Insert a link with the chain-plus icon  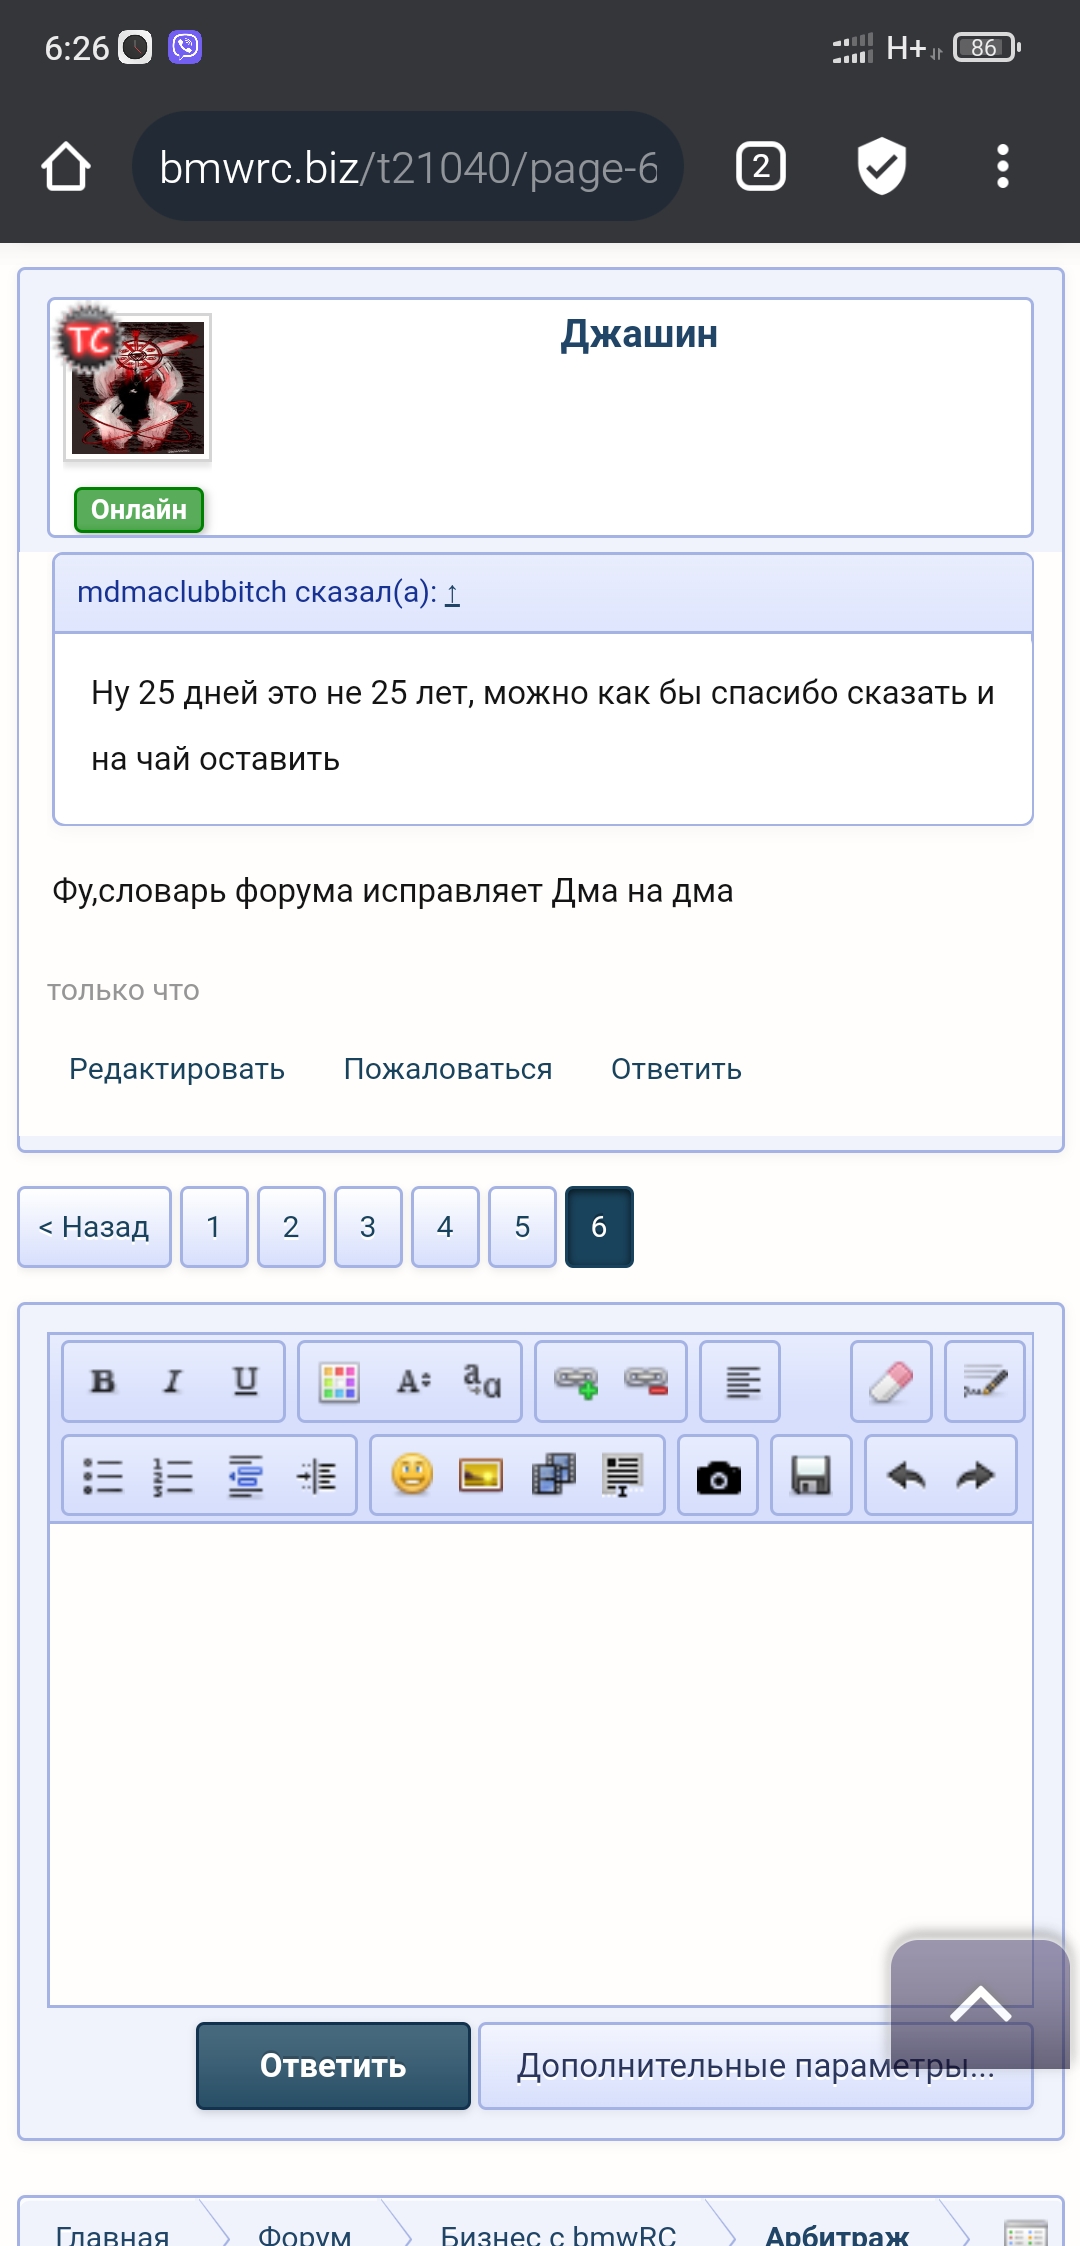(x=576, y=1382)
